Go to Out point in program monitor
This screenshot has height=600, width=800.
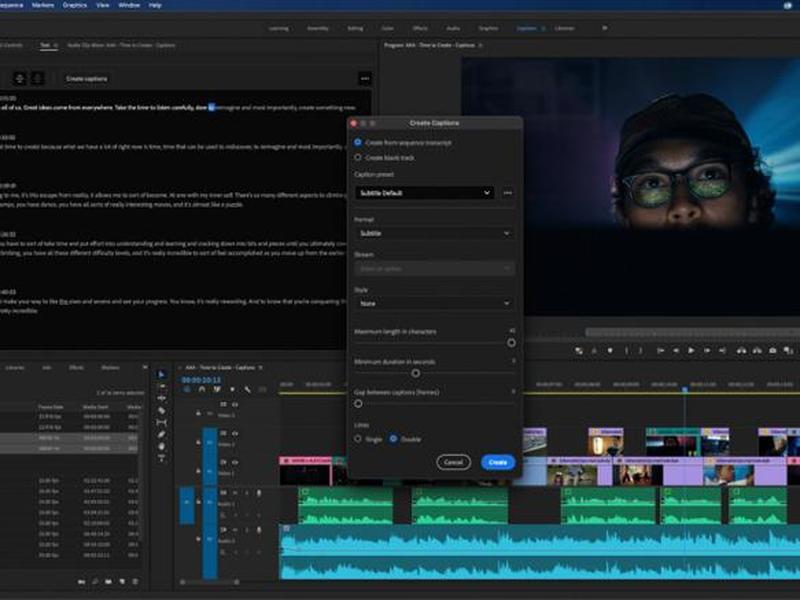(722, 351)
